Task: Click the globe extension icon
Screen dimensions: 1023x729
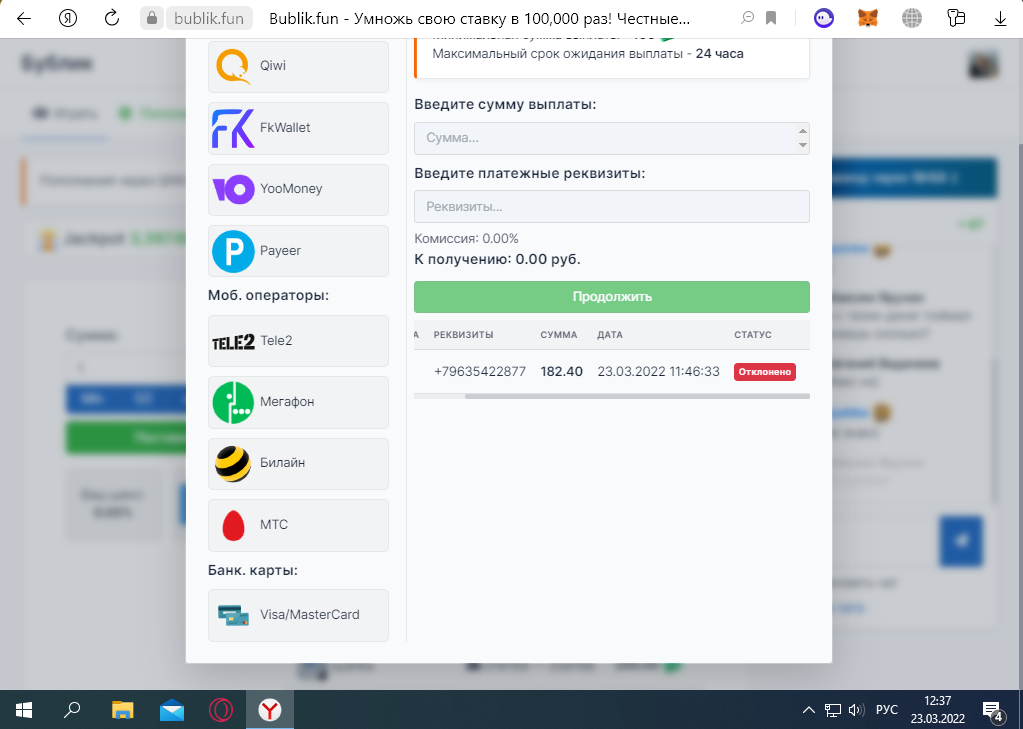Action: pos(911,18)
